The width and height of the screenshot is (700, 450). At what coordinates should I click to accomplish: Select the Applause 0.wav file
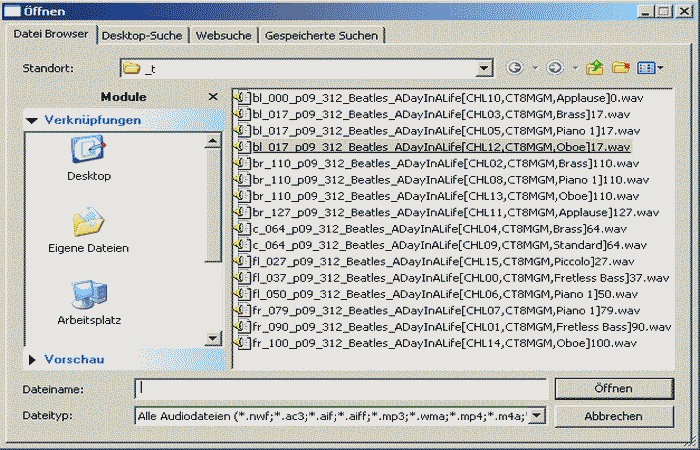tap(437, 98)
